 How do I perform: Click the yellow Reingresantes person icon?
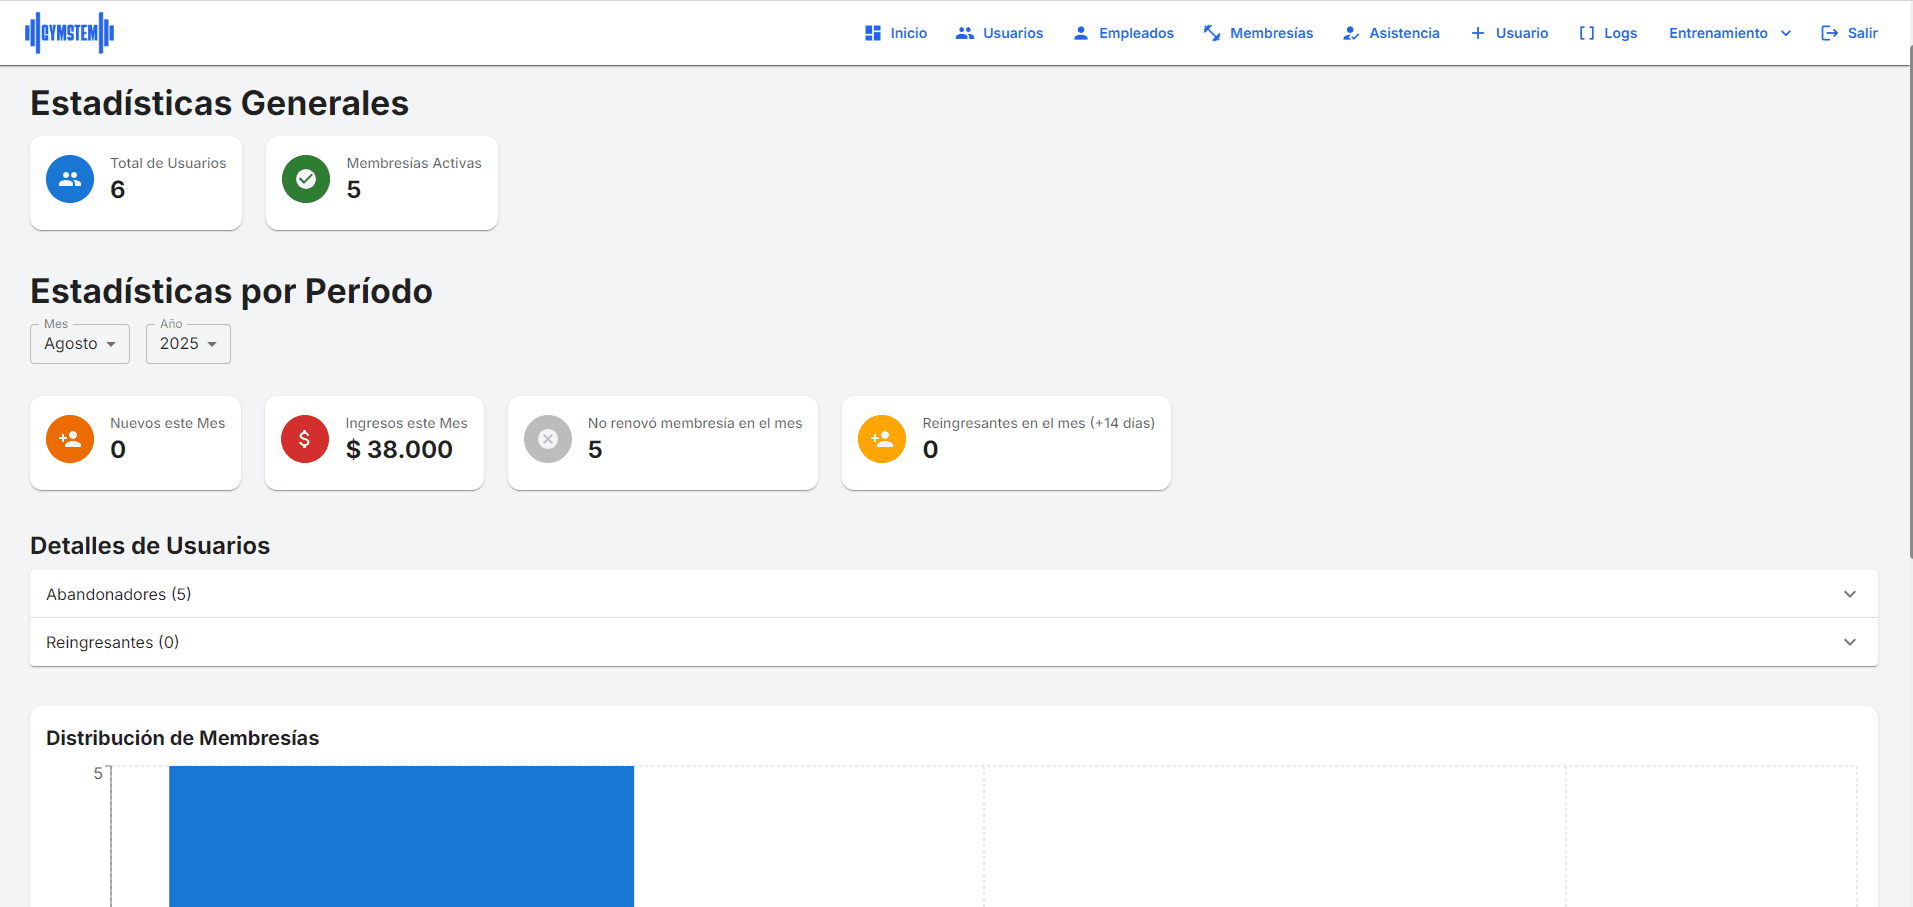coord(882,439)
